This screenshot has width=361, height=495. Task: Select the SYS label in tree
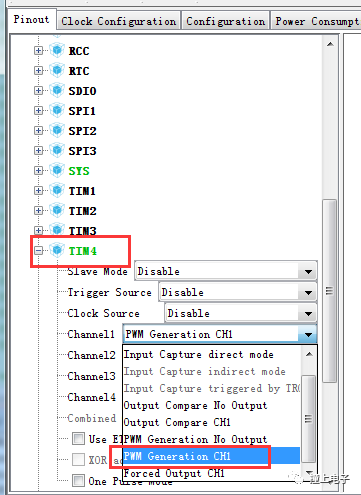[x=79, y=171]
